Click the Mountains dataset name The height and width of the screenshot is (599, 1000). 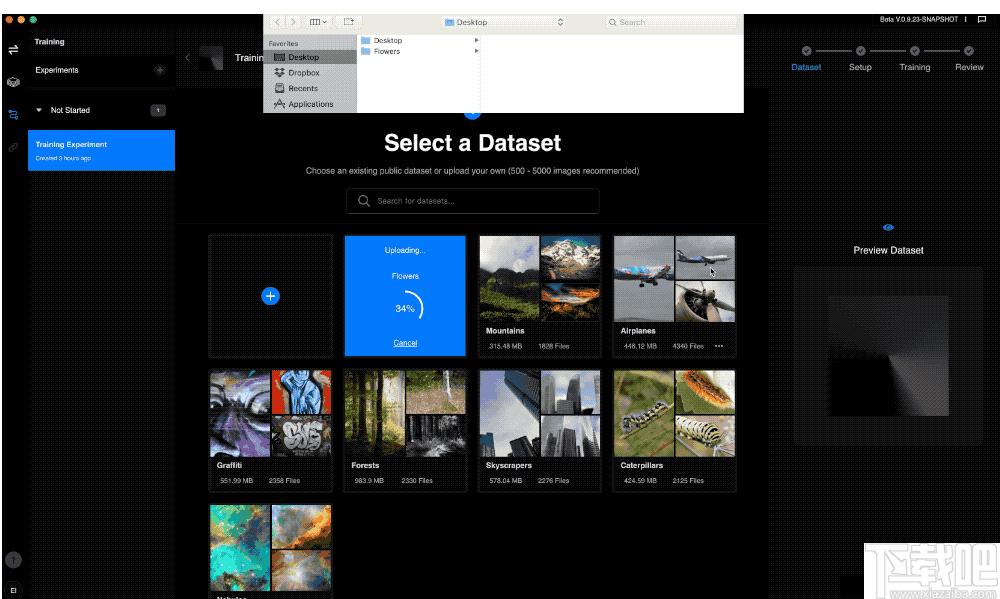pos(505,331)
